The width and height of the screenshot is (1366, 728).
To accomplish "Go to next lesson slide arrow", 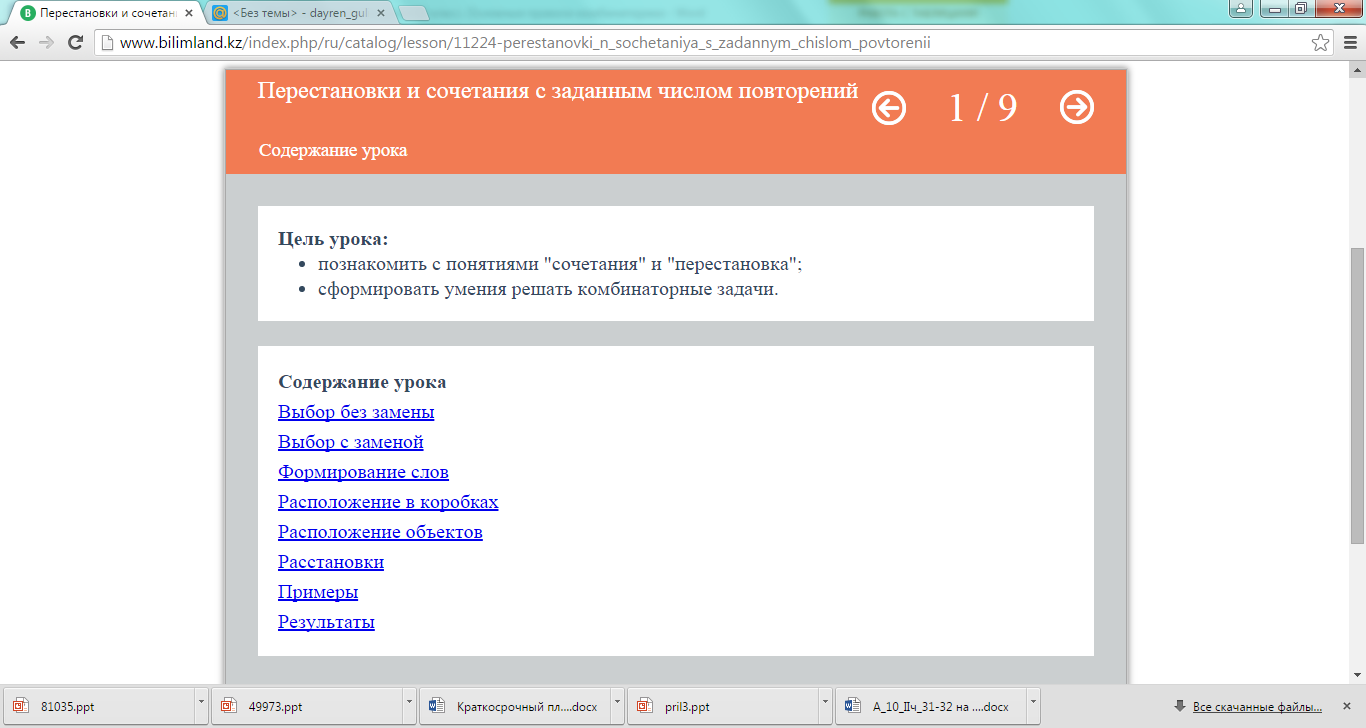I will (x=1076, y=107).
